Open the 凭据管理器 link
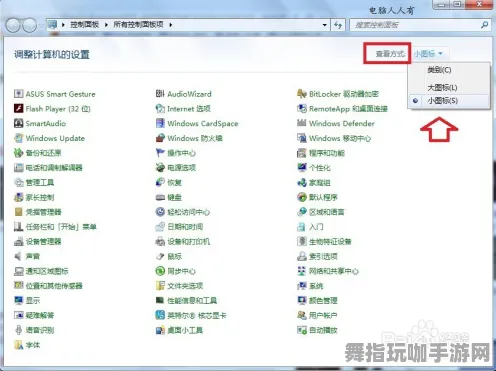 tap(43, 212)
